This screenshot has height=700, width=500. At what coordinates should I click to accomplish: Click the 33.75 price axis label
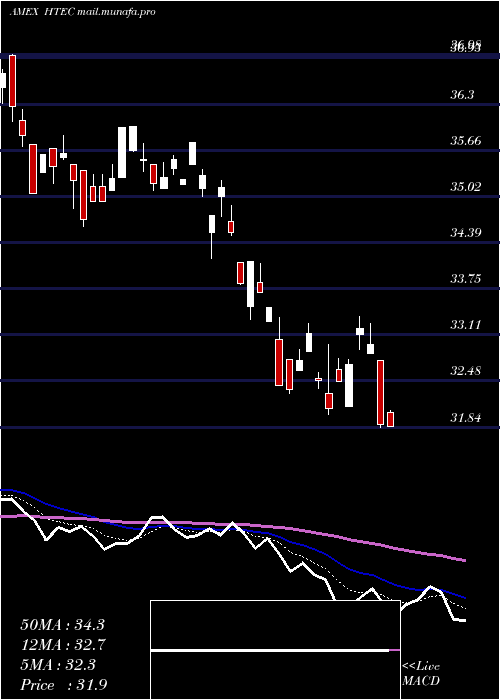pos(466,279)
